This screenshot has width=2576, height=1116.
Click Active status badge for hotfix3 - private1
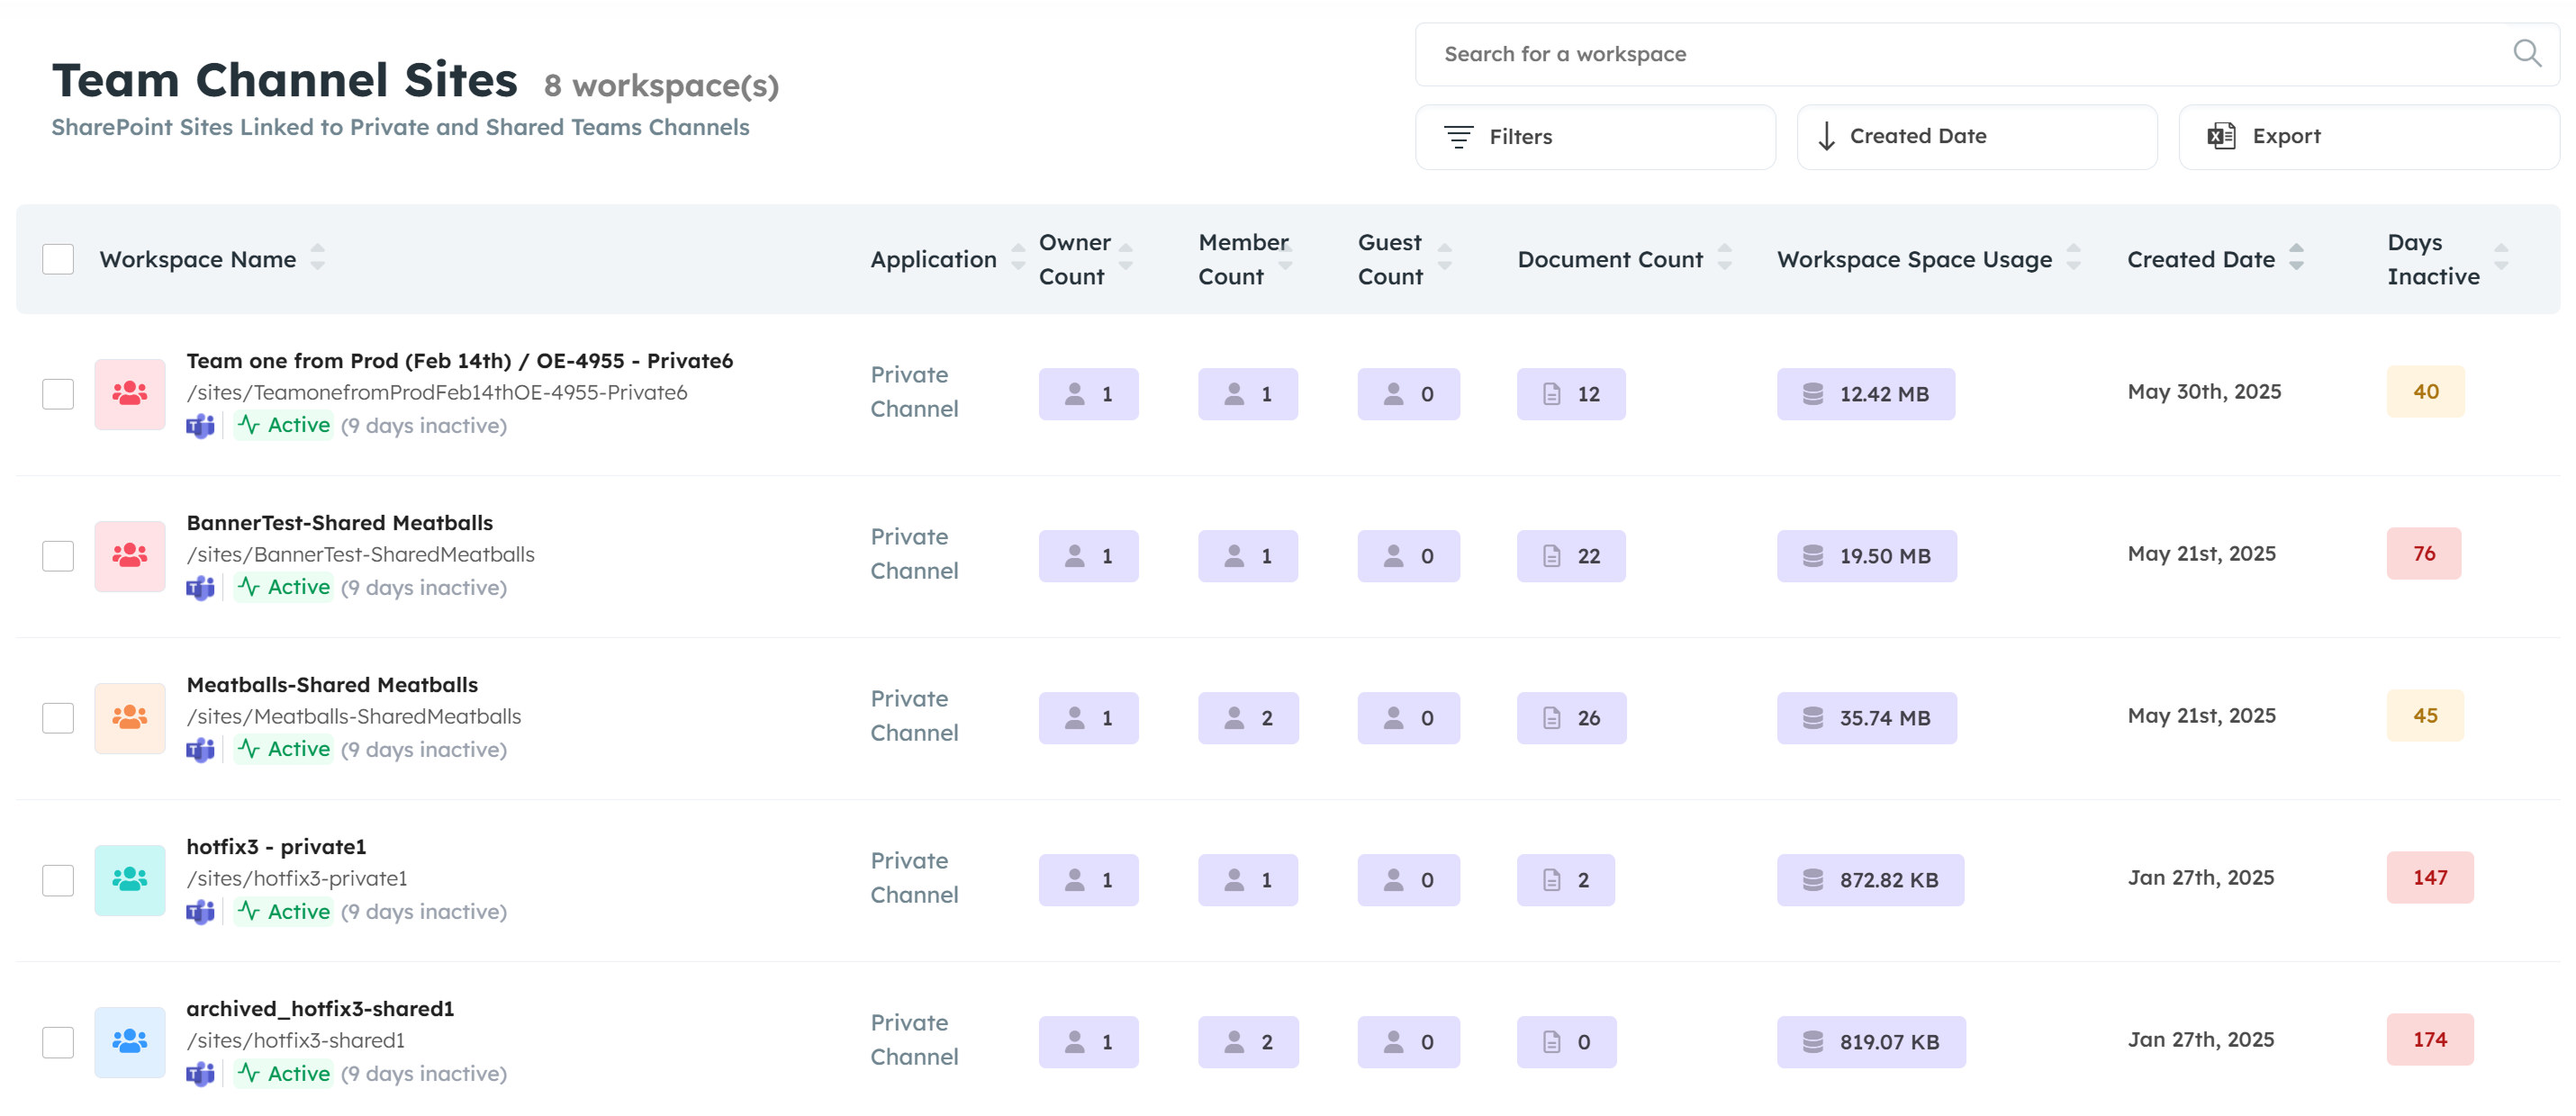tap(284, 911)
